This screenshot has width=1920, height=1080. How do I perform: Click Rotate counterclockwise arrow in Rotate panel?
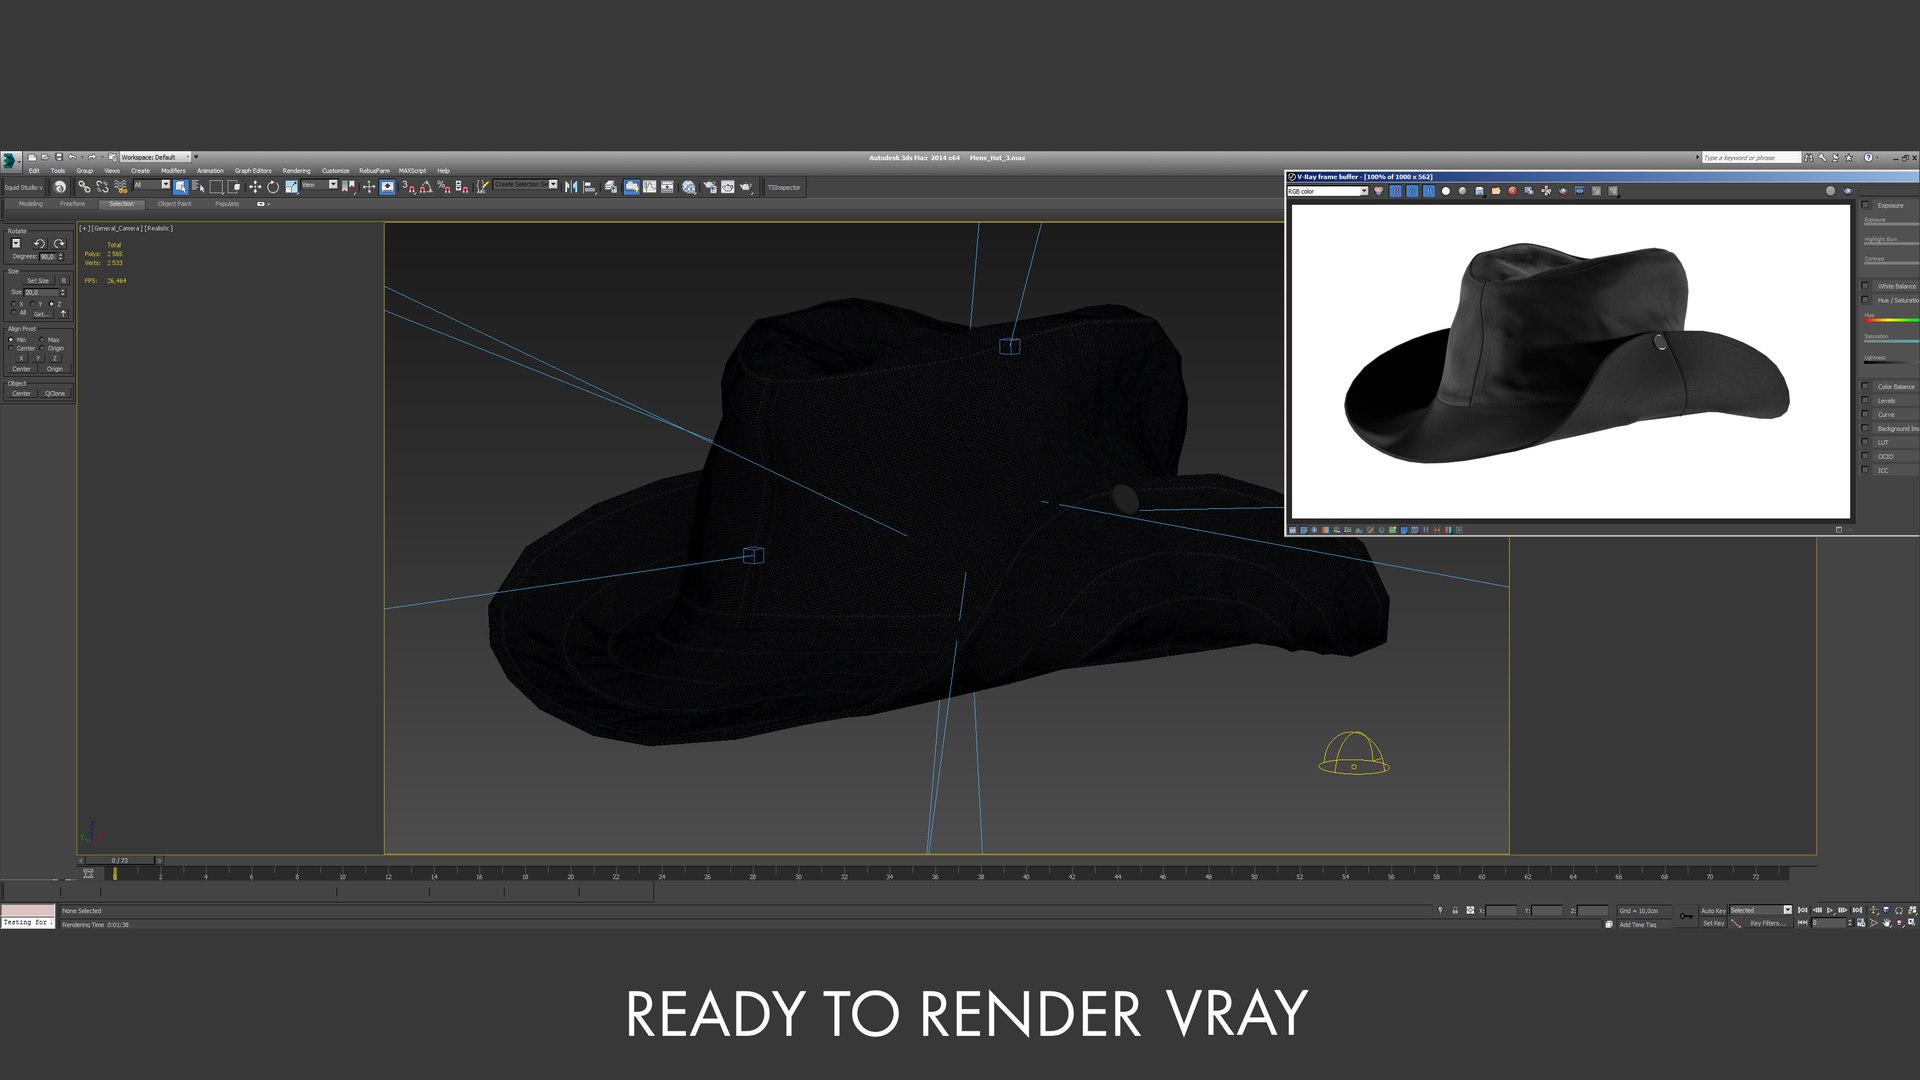click(40, 243)
